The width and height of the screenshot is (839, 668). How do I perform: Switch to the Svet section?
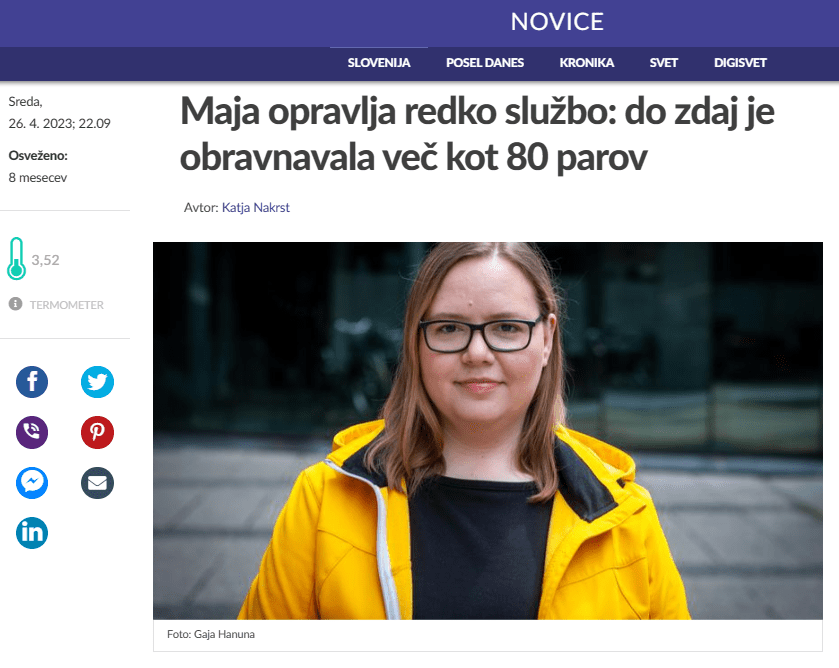(663, 63)
